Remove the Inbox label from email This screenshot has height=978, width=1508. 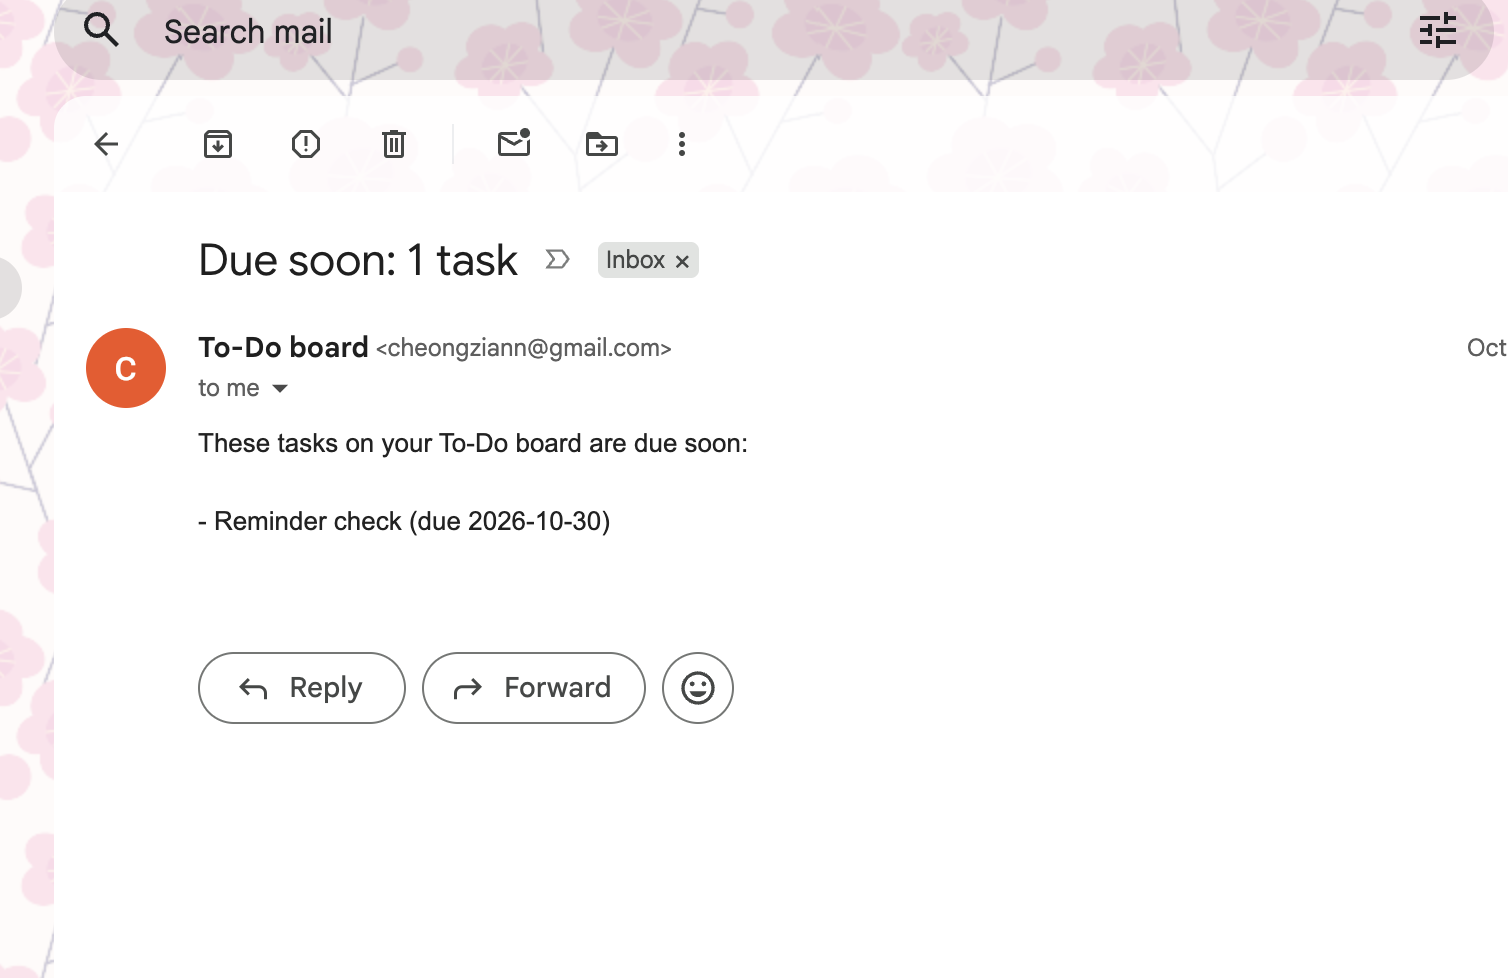pos(682,261)
